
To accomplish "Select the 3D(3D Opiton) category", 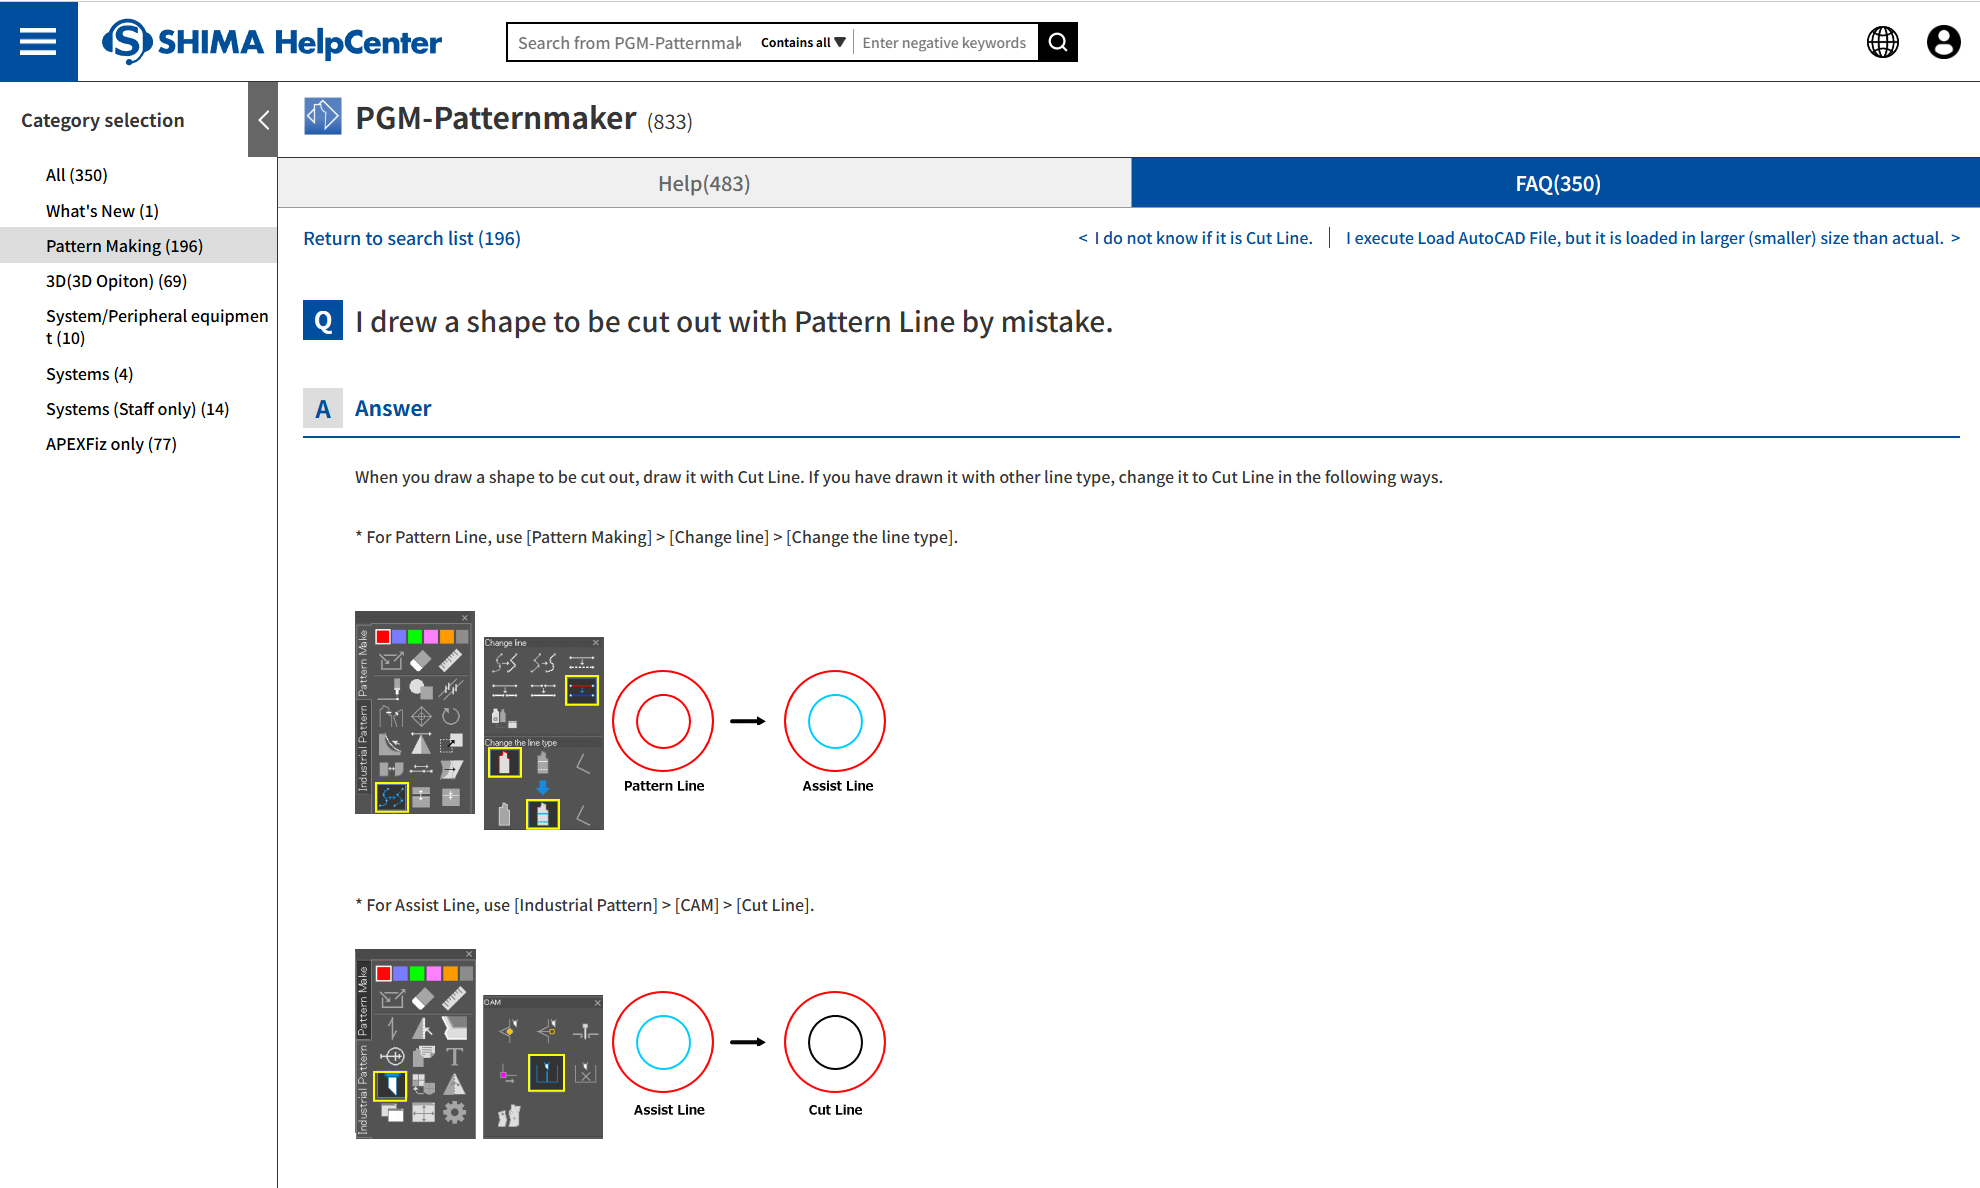I will coord(116,281).
